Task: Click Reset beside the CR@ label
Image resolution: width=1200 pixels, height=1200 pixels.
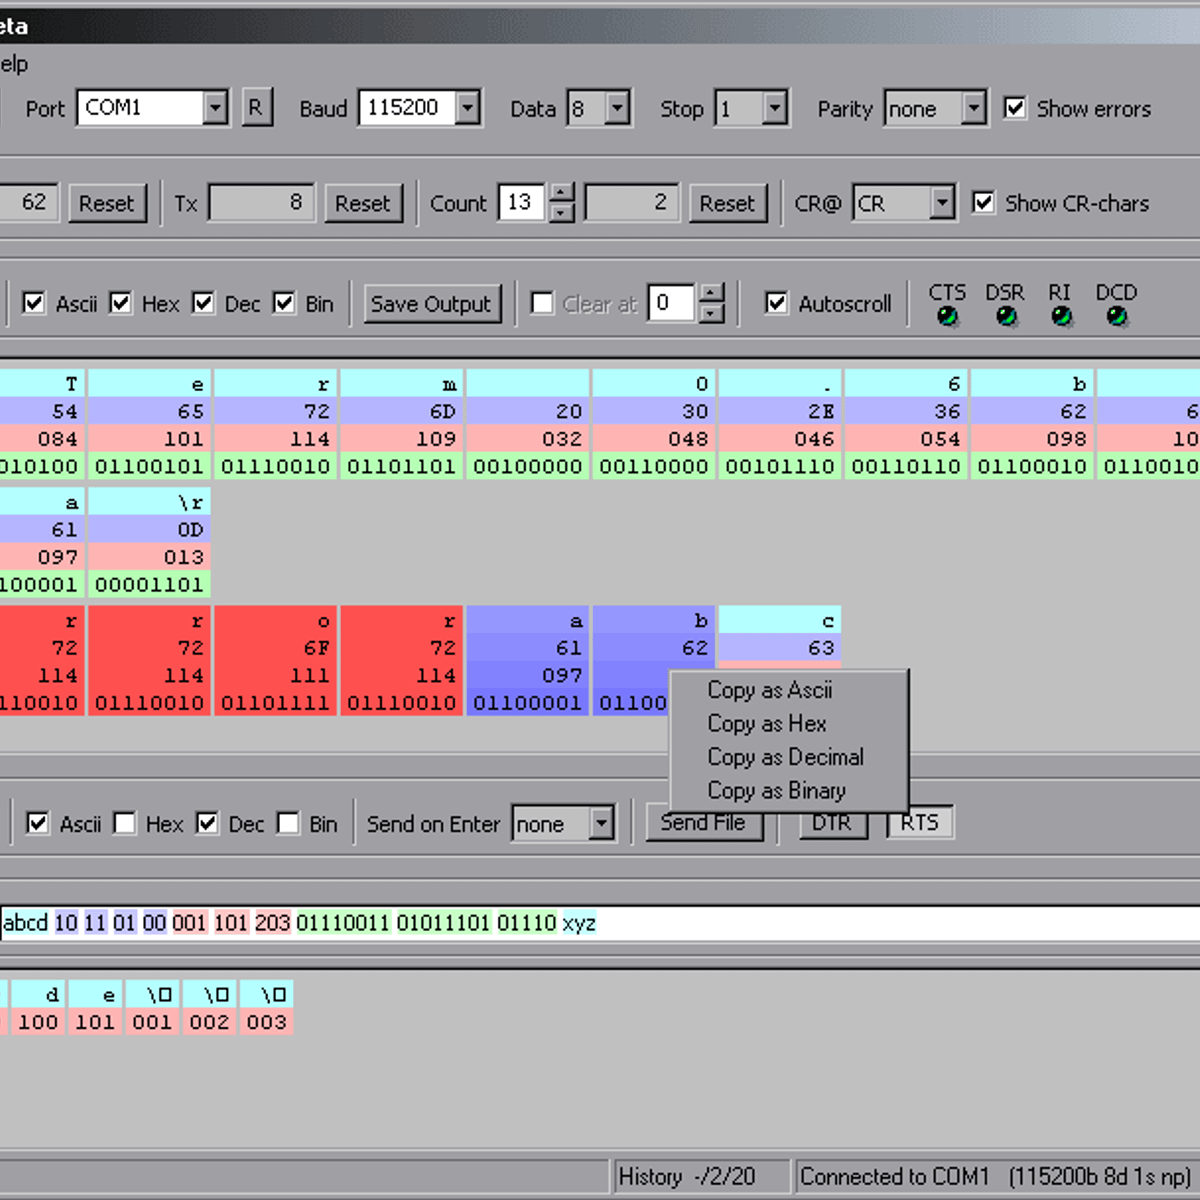Action: pos(727,204)
